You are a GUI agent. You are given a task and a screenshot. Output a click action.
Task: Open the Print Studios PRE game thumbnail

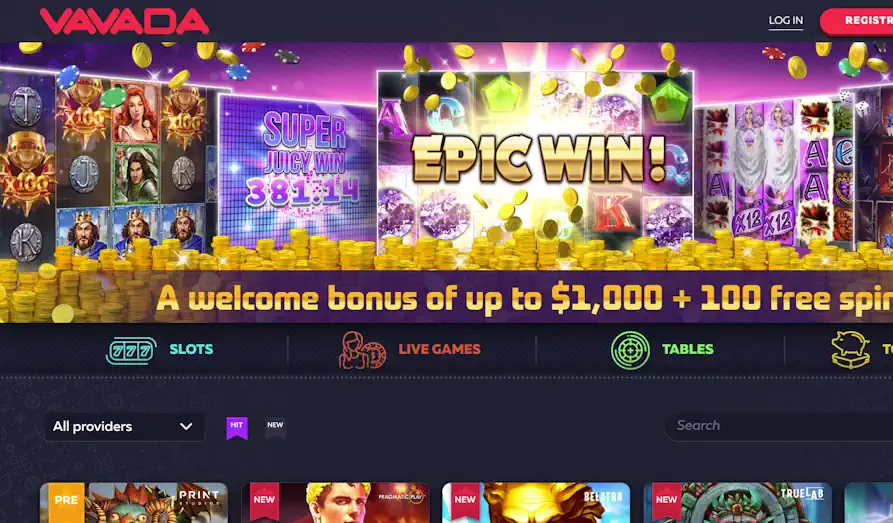click(x=134, y=502)
